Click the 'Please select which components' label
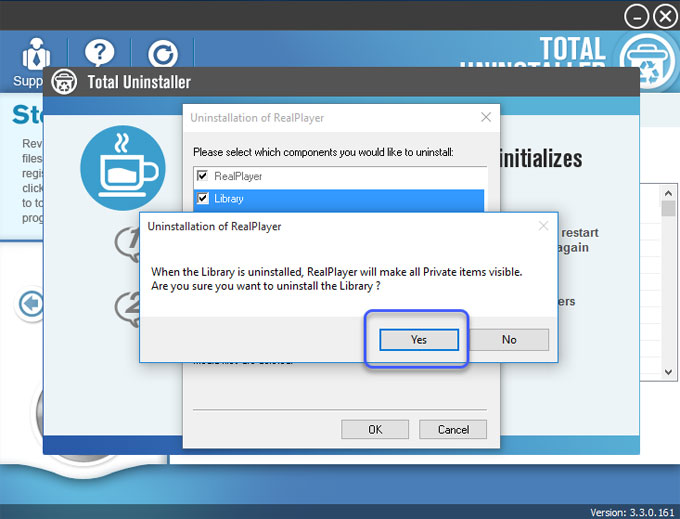The image size is (680, 519). (323, 152)
